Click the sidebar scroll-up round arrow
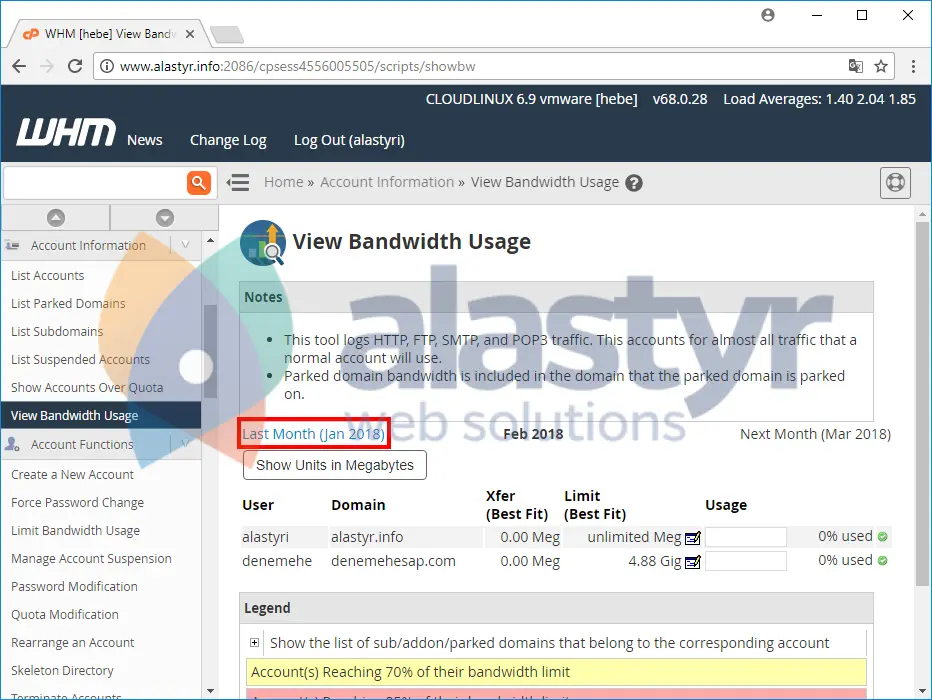Screen dimensions: 932x700 pos(56,217)
